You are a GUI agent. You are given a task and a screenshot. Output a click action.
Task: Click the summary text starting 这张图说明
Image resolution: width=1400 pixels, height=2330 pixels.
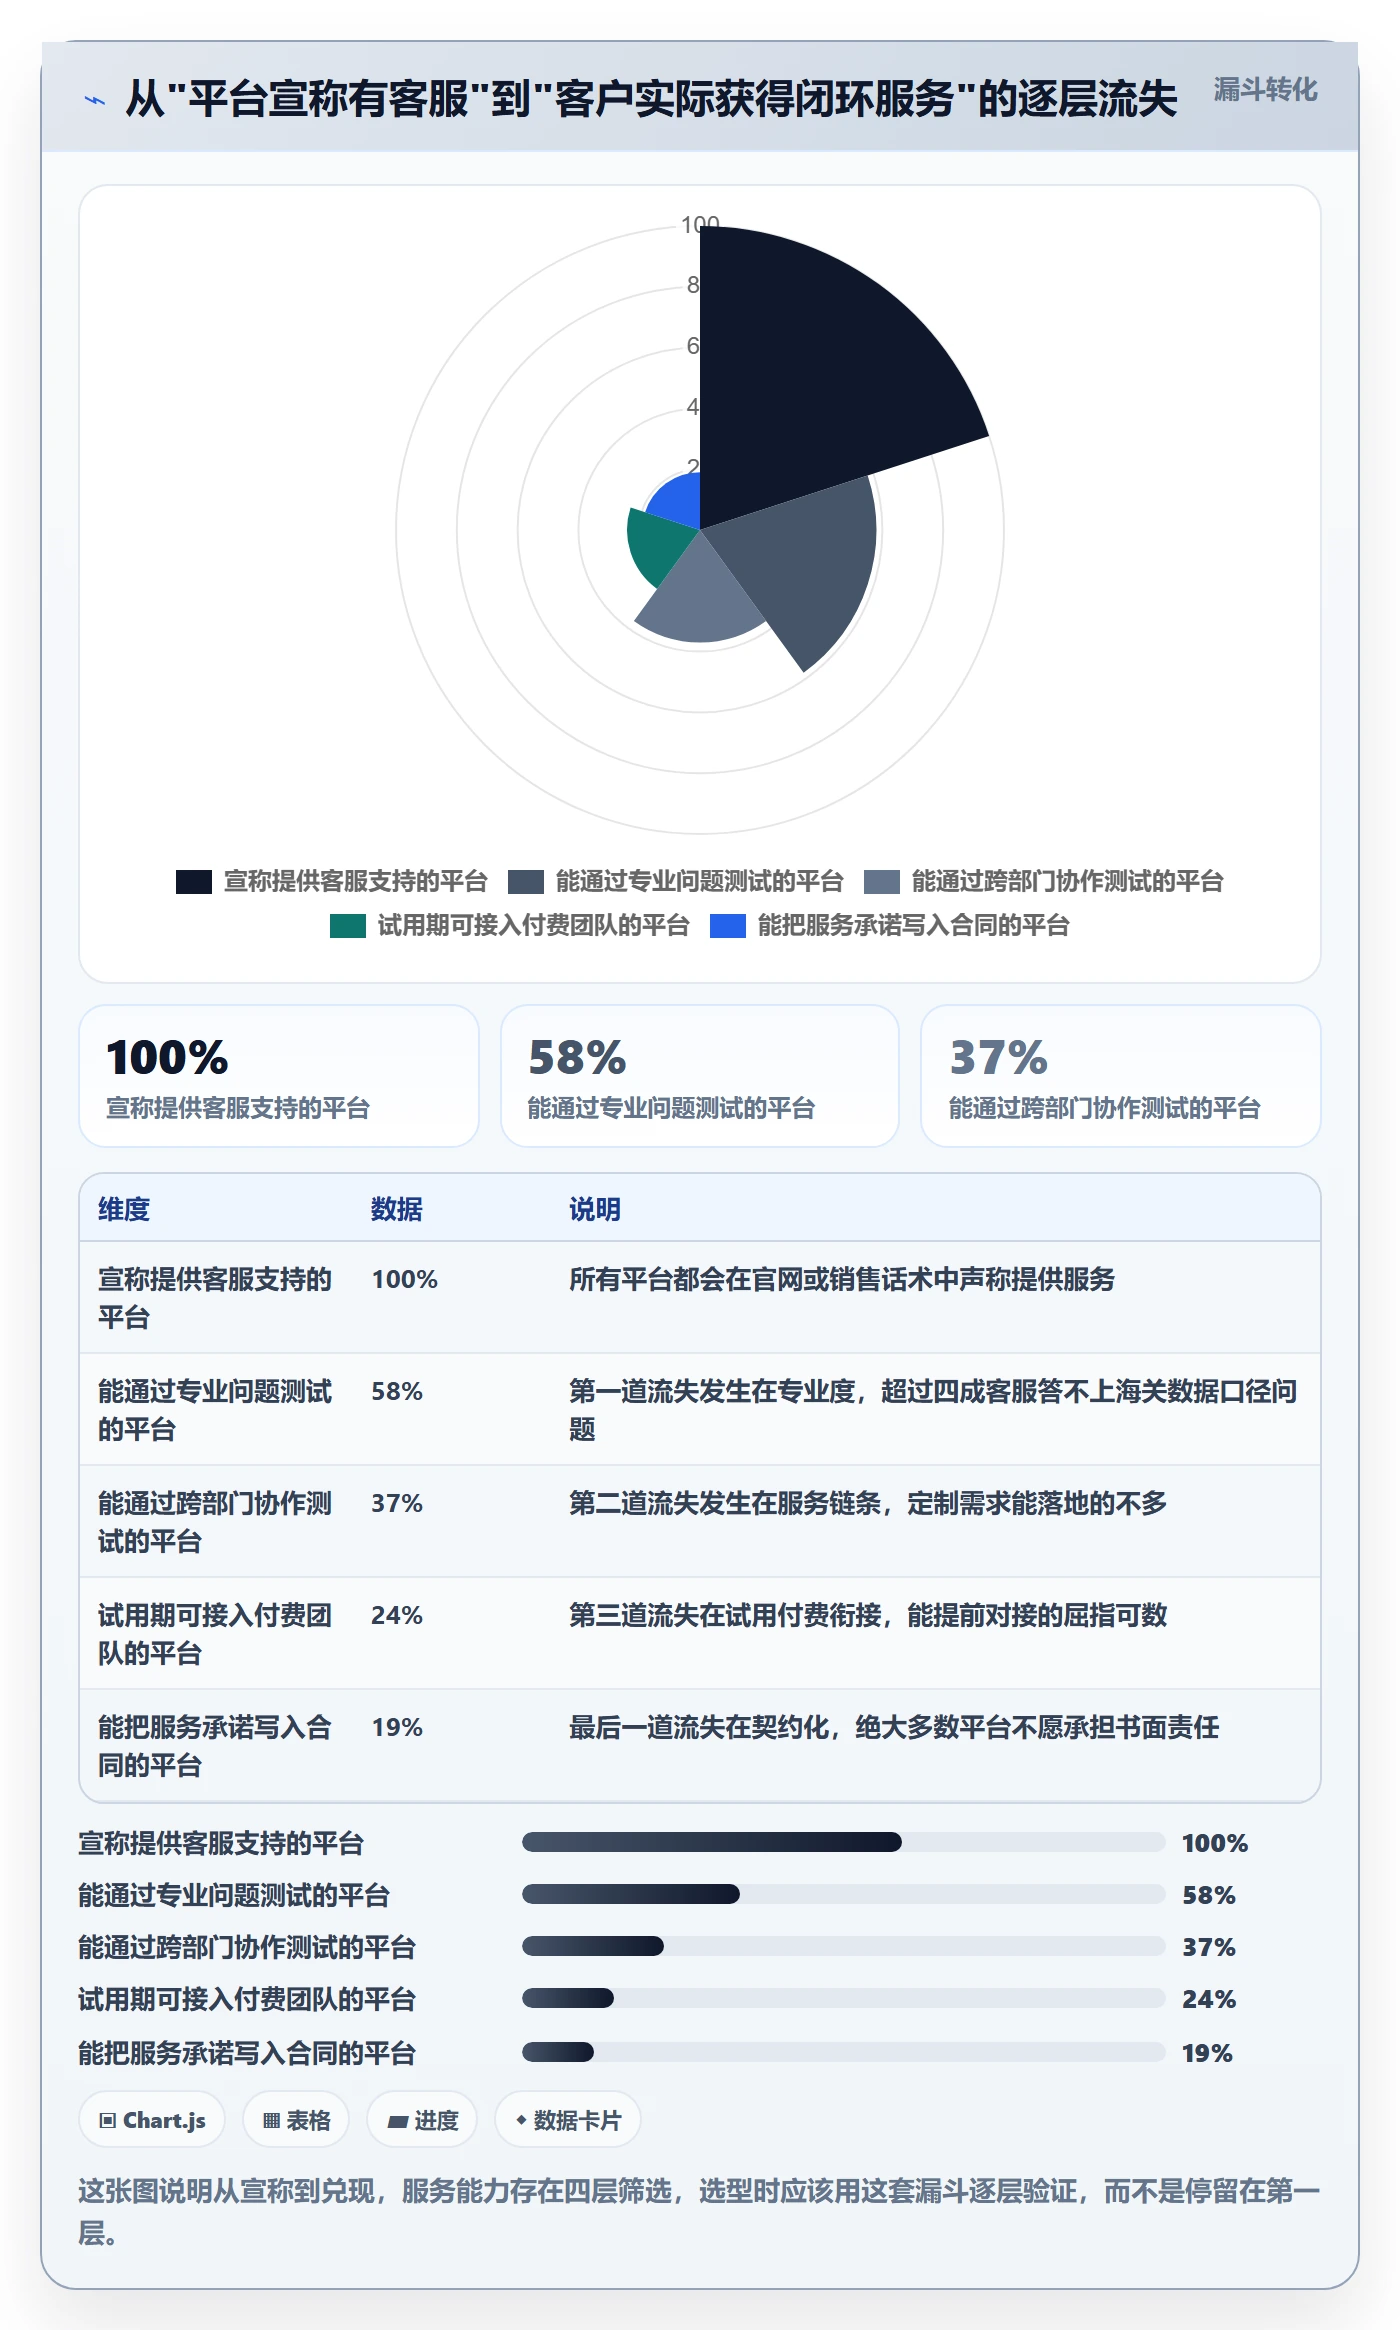click(x=700, y=2212)
